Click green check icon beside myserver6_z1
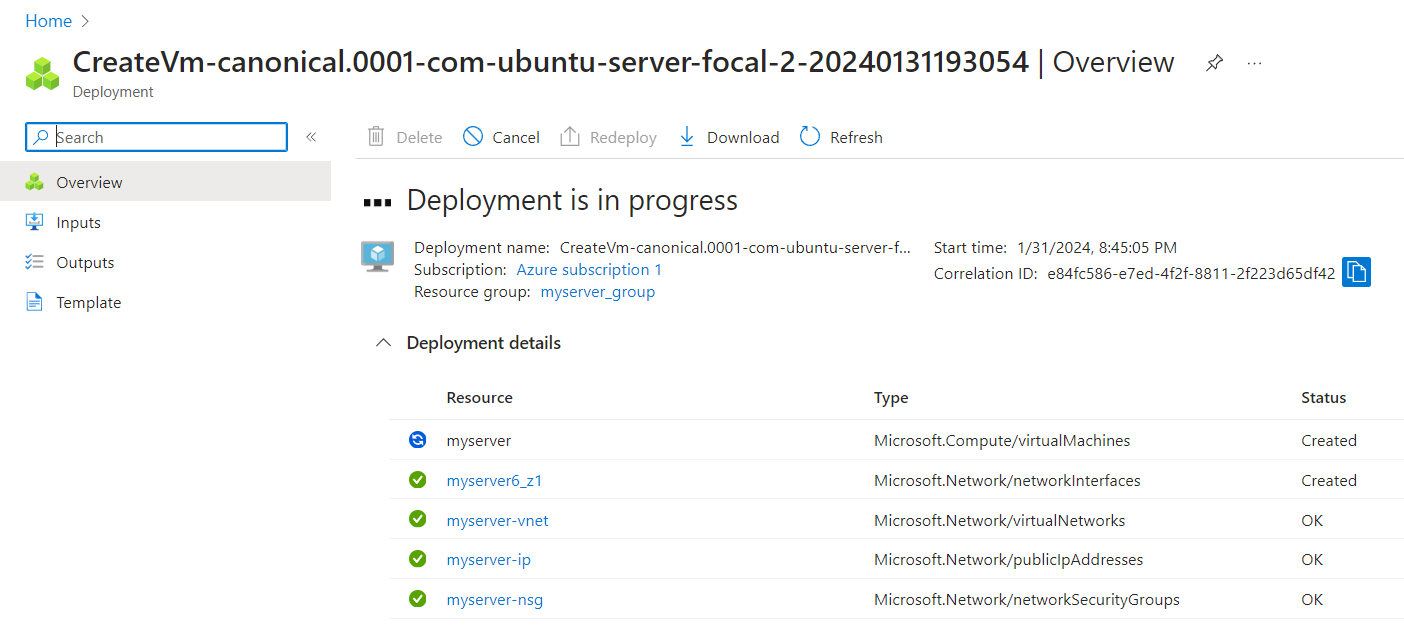Image resolution: width=1404 pixels, height=631 pixels. click(418, 480)
